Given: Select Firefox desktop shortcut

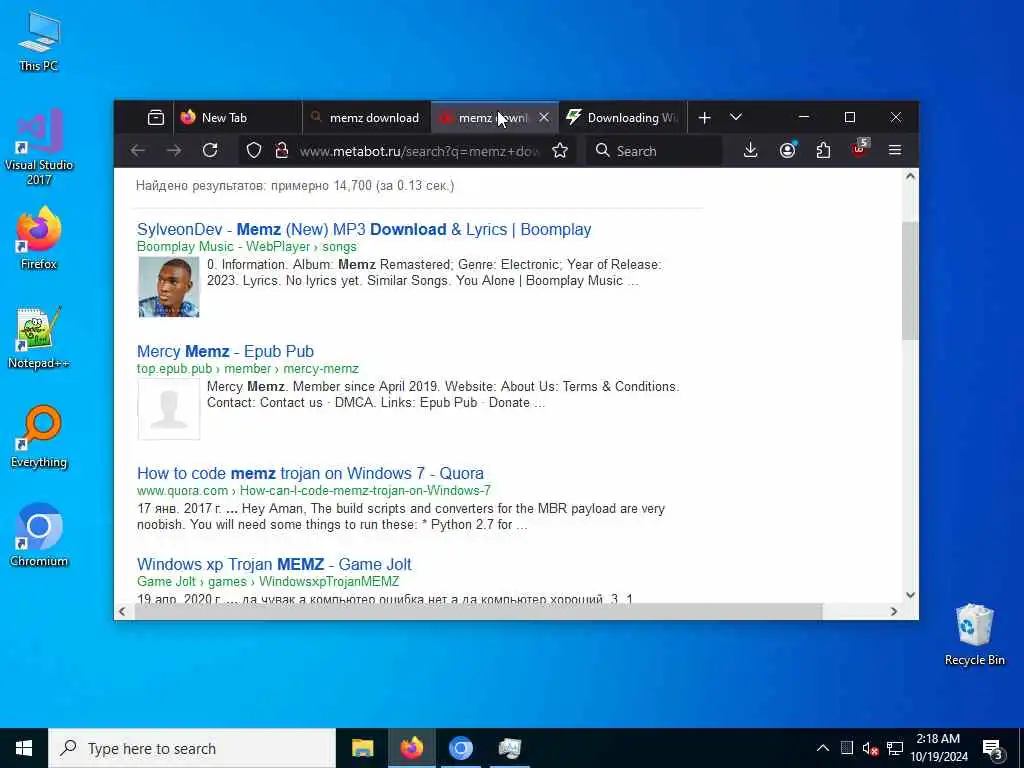Looking at the screenshot, I should point(39,238).
